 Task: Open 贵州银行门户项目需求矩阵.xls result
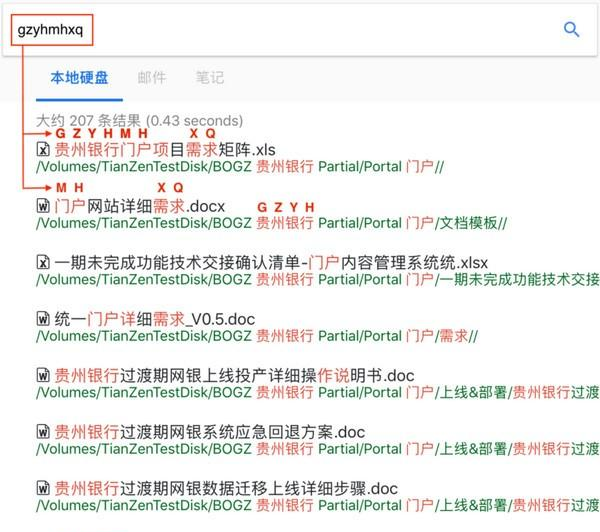(165, 150)
